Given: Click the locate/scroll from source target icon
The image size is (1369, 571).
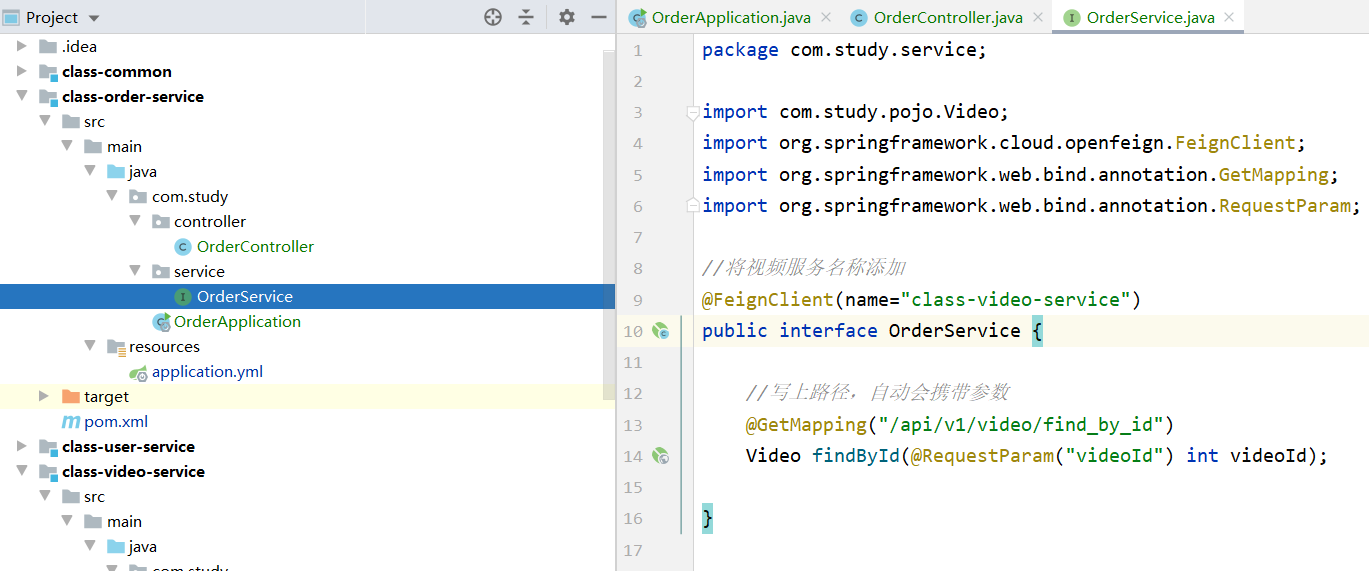Looking at the screenshot, I should pyautogui.click(x=493, y=17).
